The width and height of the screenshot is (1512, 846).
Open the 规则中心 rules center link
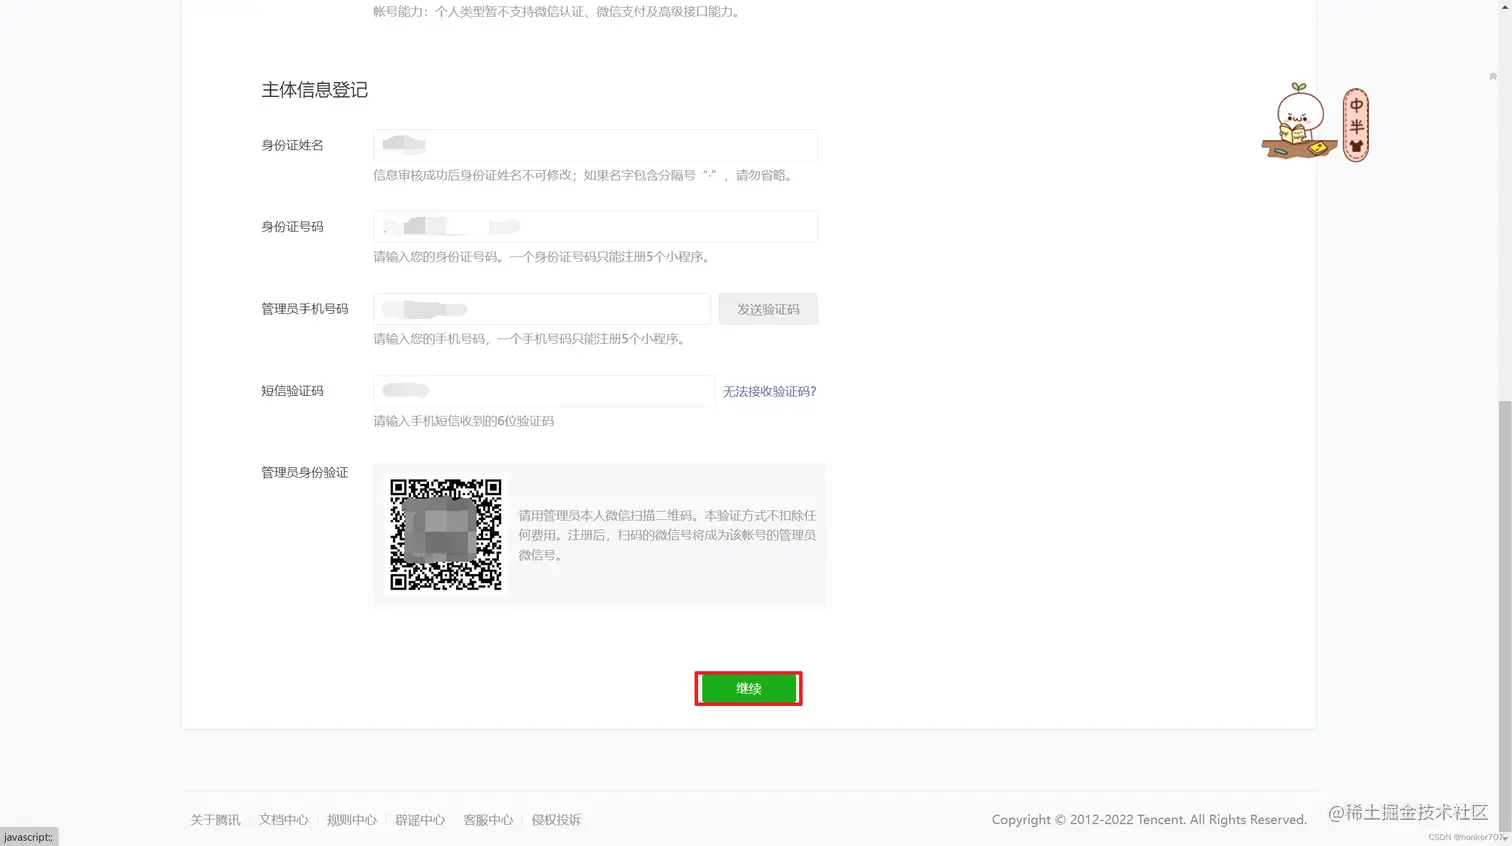pyautogui.click(x=351, y=819)
